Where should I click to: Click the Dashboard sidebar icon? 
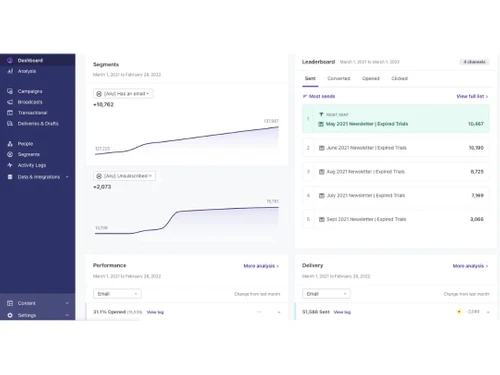click(x=10, y=60)
